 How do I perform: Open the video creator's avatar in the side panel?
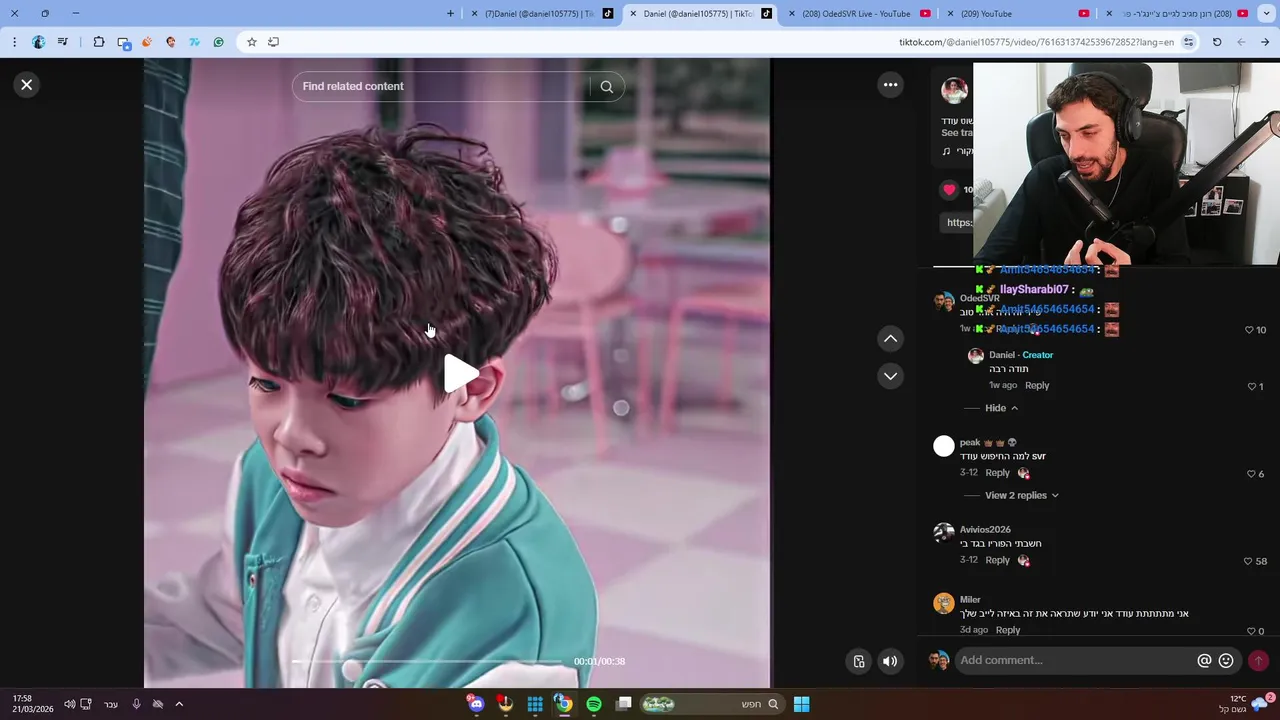point(954,90)
